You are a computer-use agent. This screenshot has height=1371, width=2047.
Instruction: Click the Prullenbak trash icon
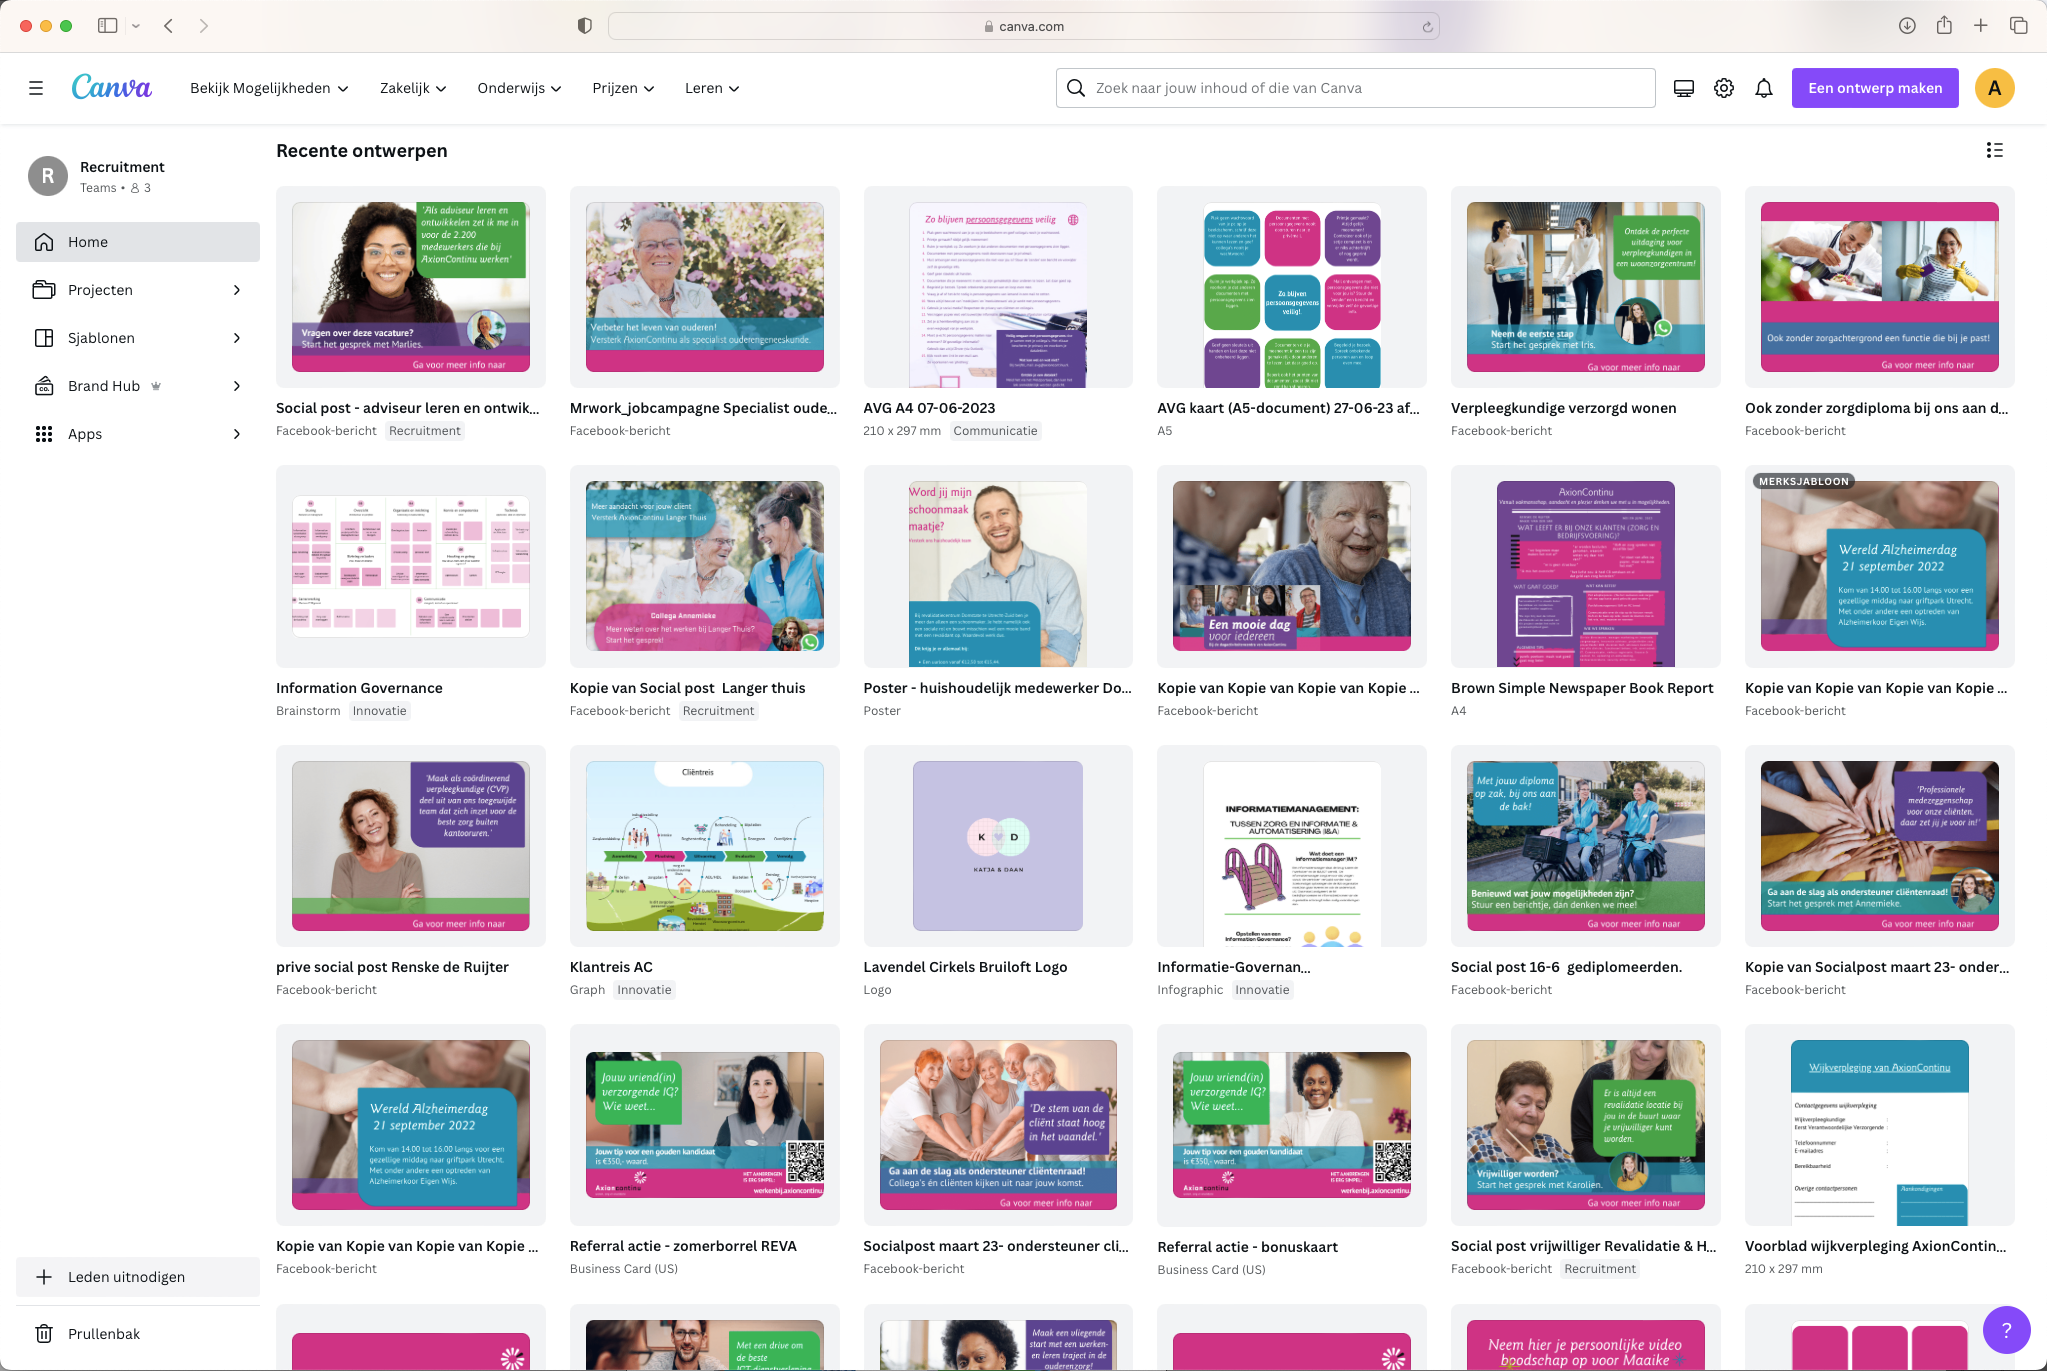coord(44,1334)
